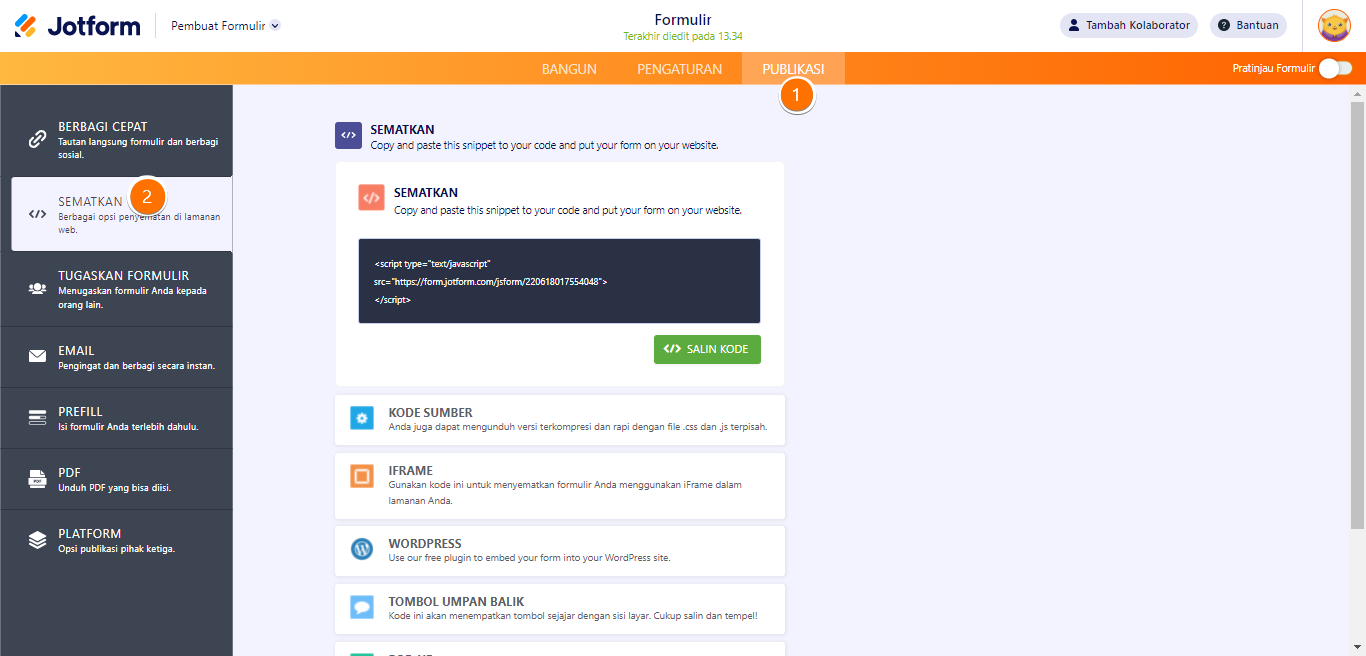Open the Tugaskan Formulir people icon
Screen dimensions: 1366x656
[x=38, y=288]
